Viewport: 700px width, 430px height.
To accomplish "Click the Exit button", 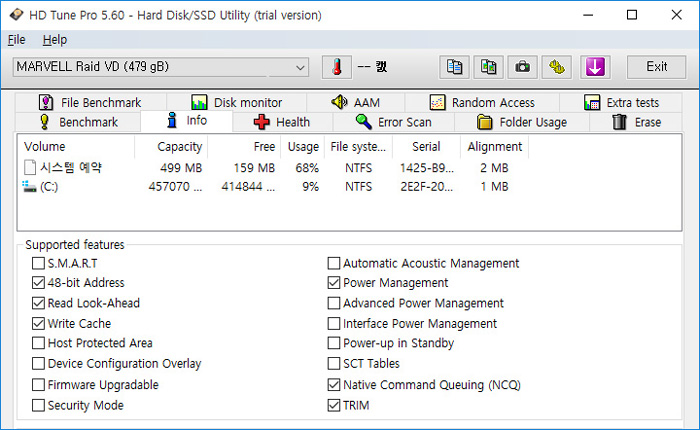I will (x=656, y=67).
